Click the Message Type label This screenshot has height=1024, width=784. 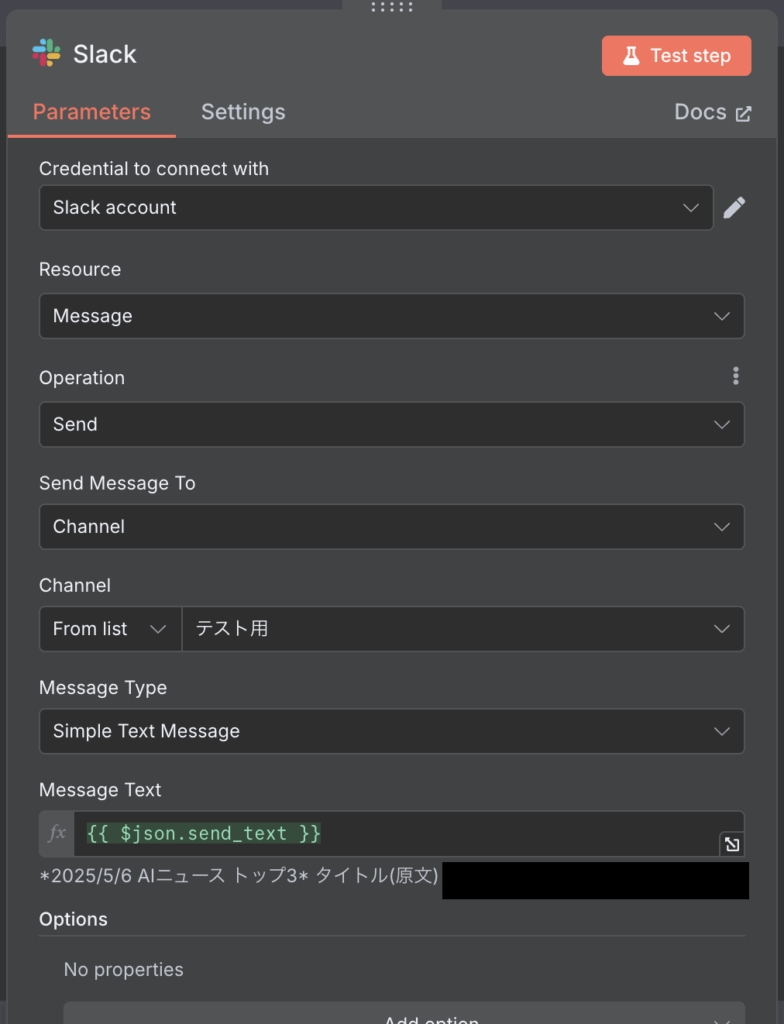pyautogui.click(x=103, y=688)
